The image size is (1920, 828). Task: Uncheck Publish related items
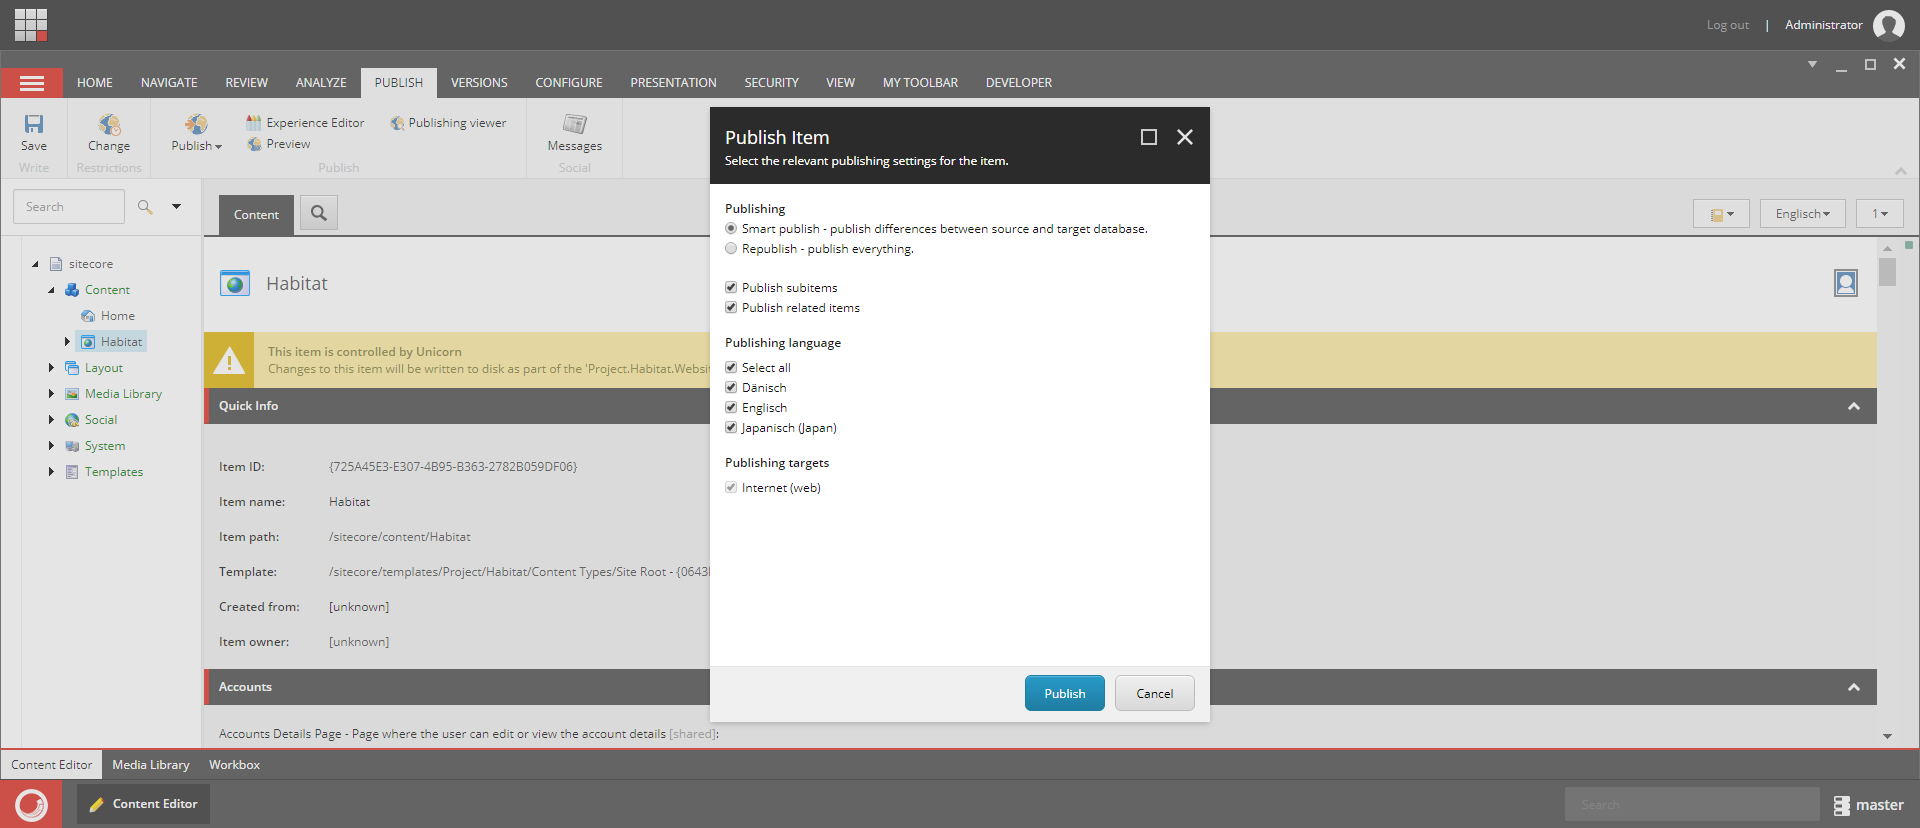click(731, 307)
